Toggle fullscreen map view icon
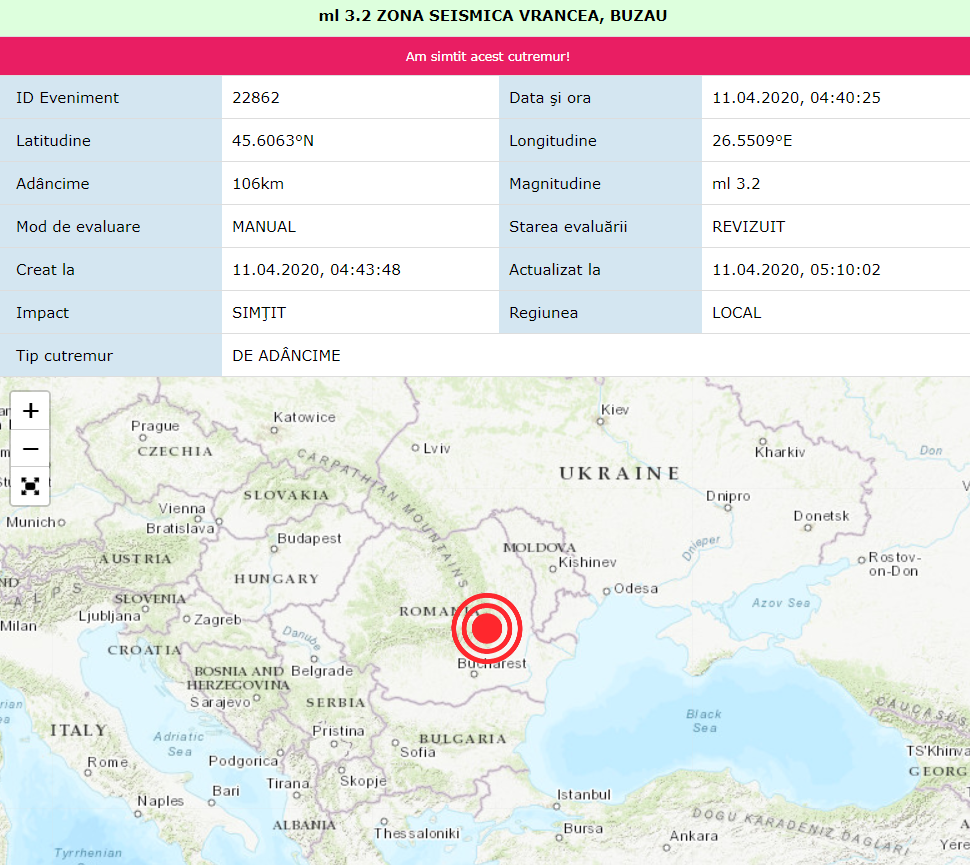This screenshot has height=865, width=970. pos(31,486)
